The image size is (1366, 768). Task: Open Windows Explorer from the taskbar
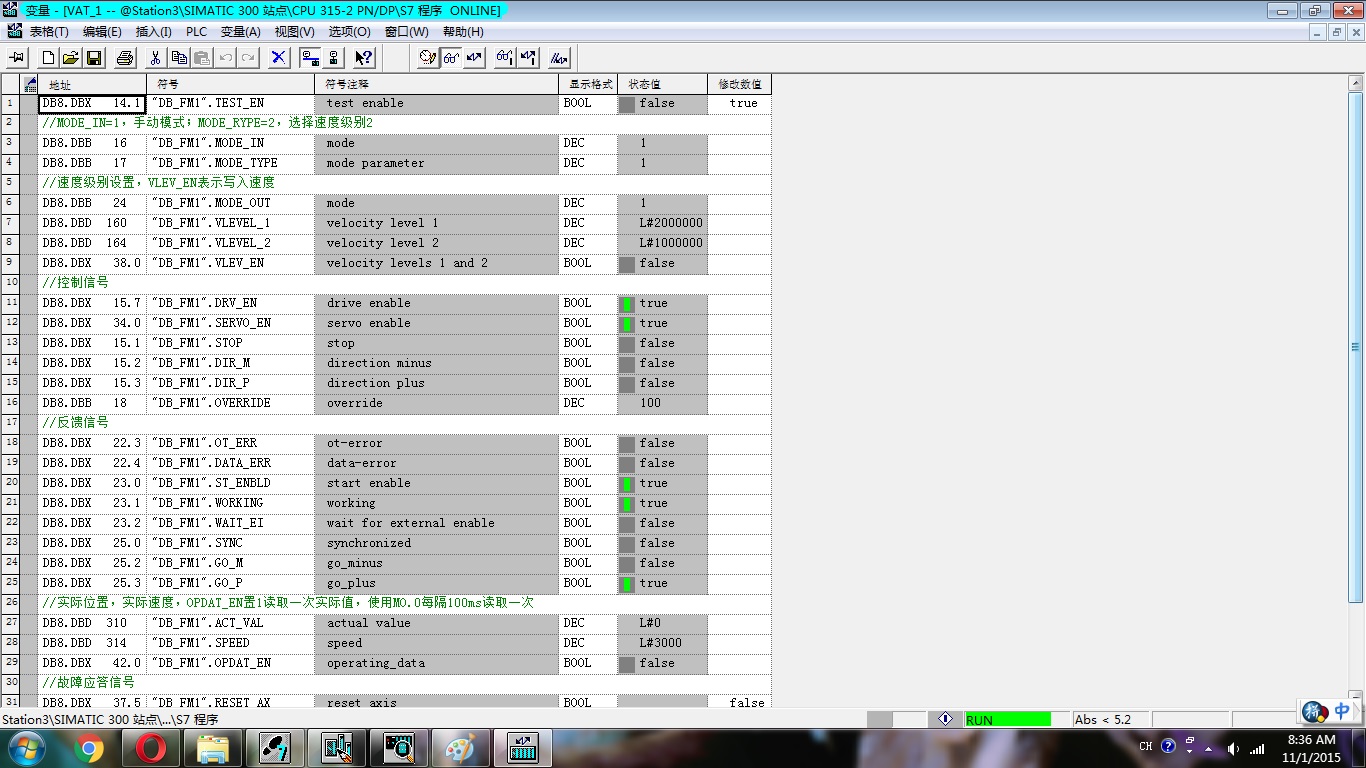pyautogui.click(x=213, y=748)
